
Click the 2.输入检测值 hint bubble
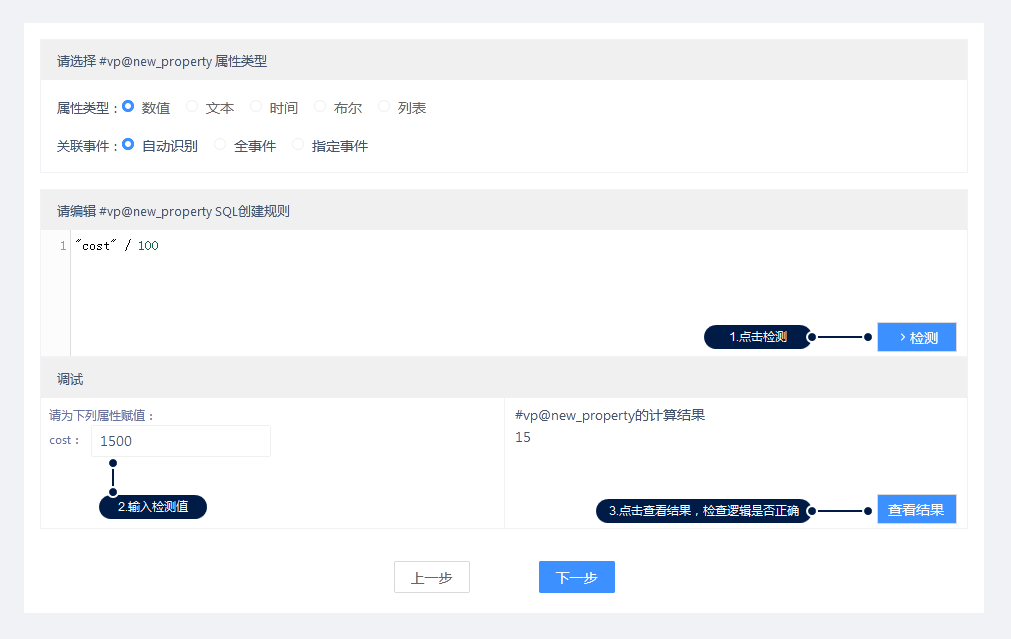pyautogui.click(x=152, y=507)
